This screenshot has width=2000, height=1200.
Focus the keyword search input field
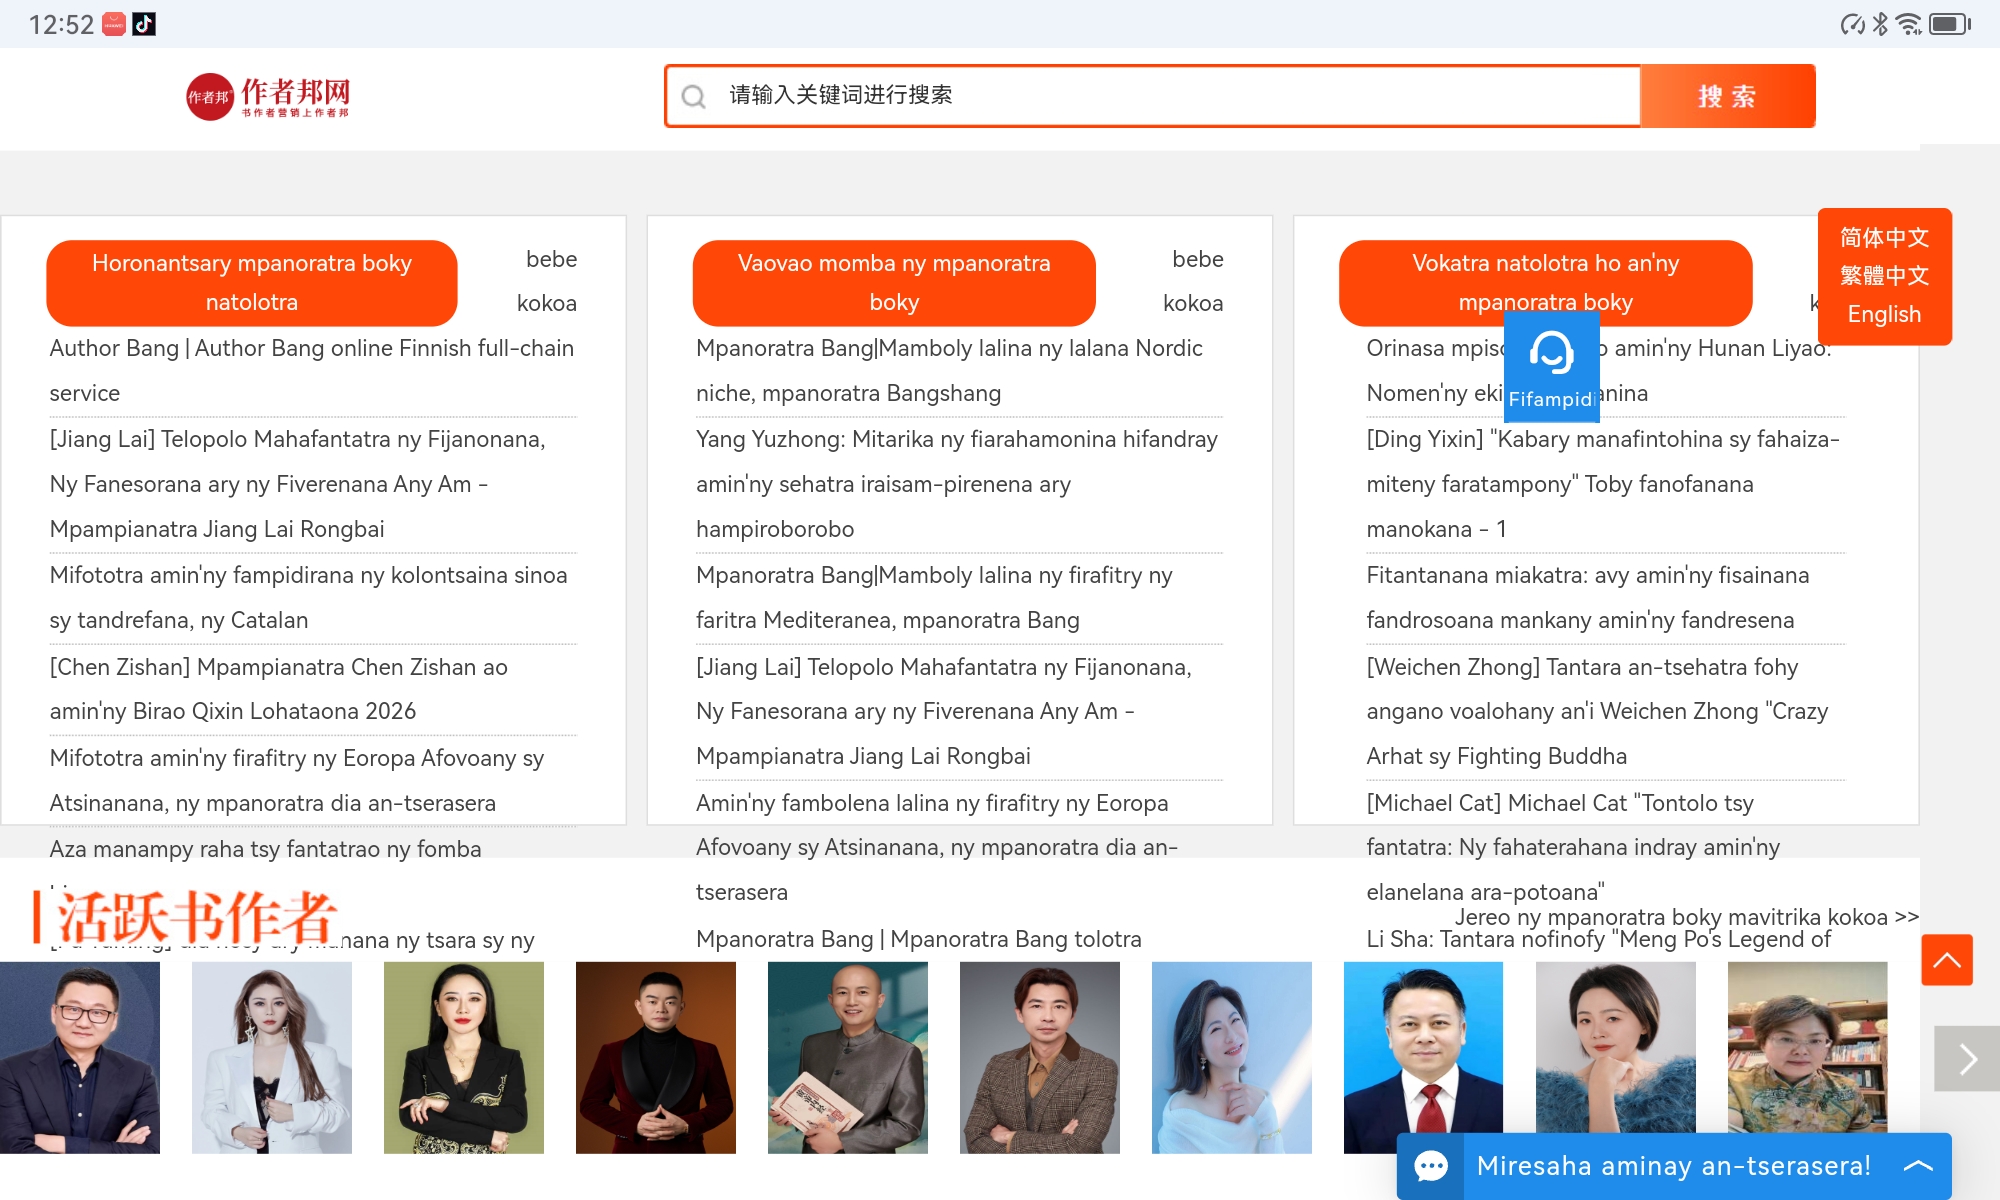[1150, 96]
